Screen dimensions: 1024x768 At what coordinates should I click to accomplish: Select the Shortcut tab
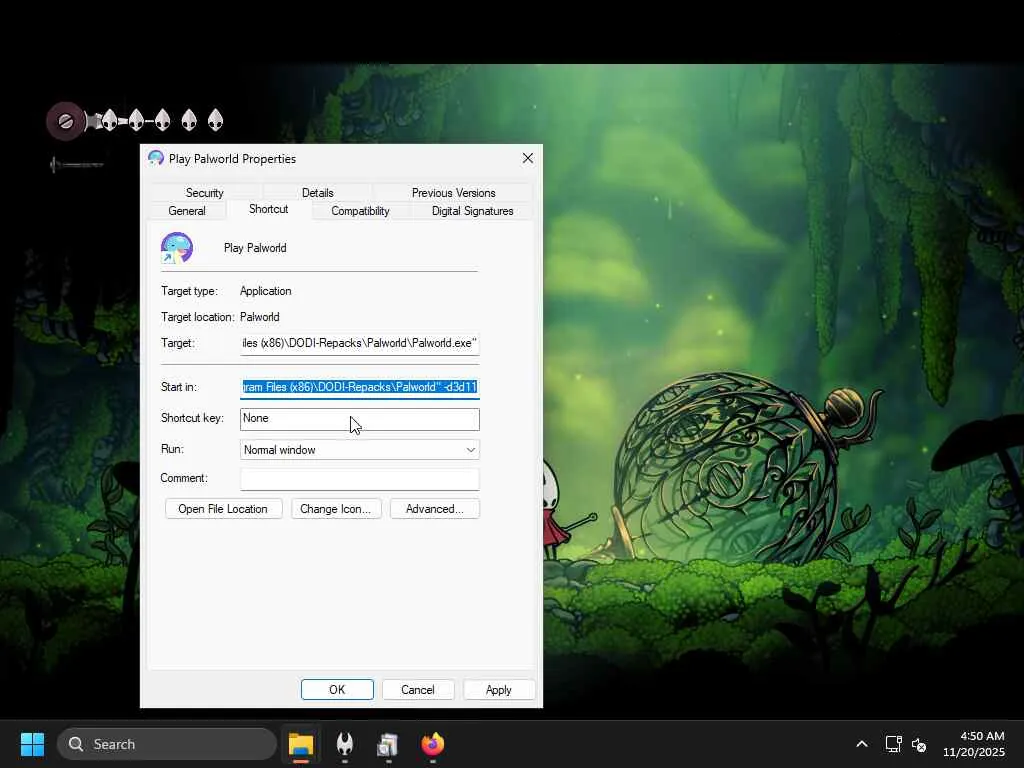click(268, 209)
